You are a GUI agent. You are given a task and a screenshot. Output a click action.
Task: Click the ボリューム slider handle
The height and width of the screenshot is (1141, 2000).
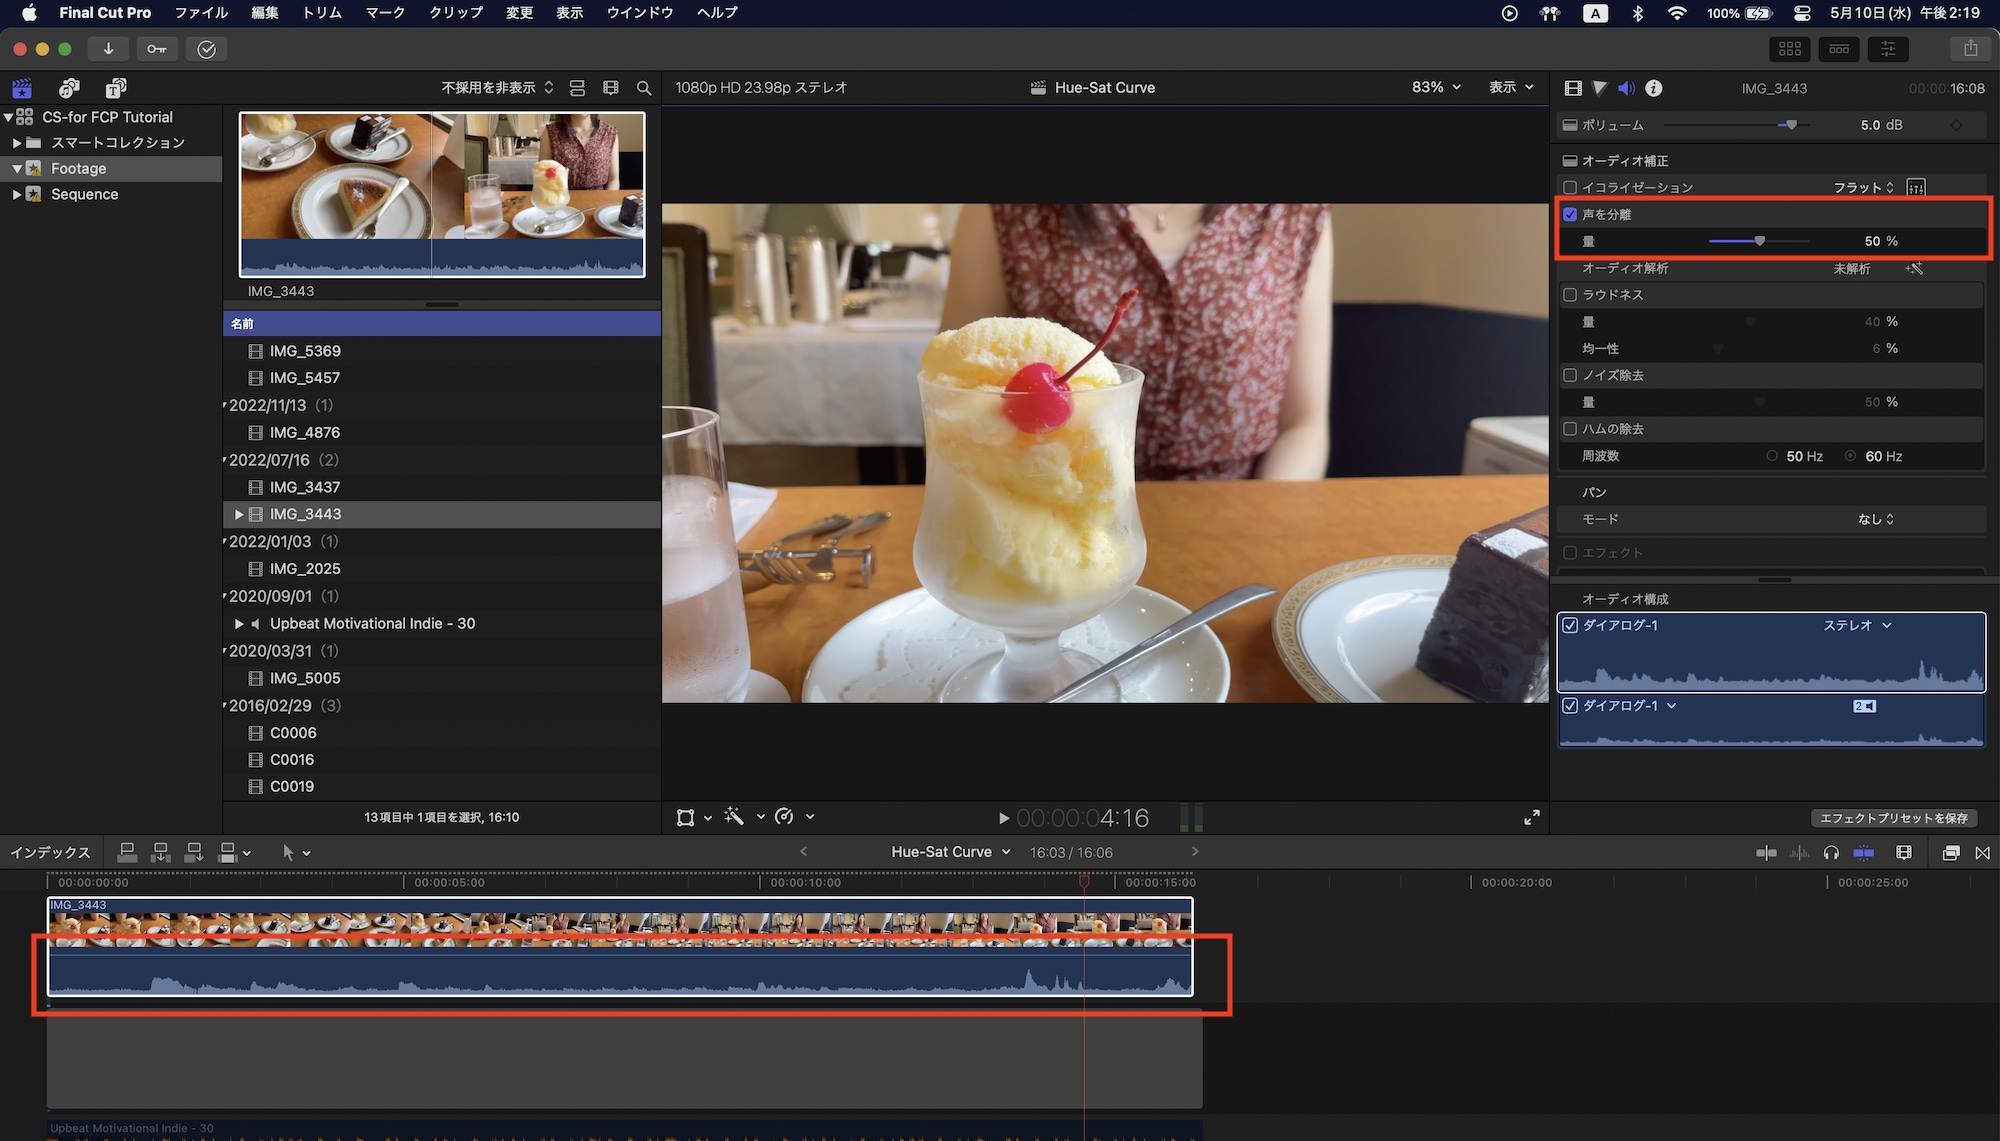(1791, 125)
